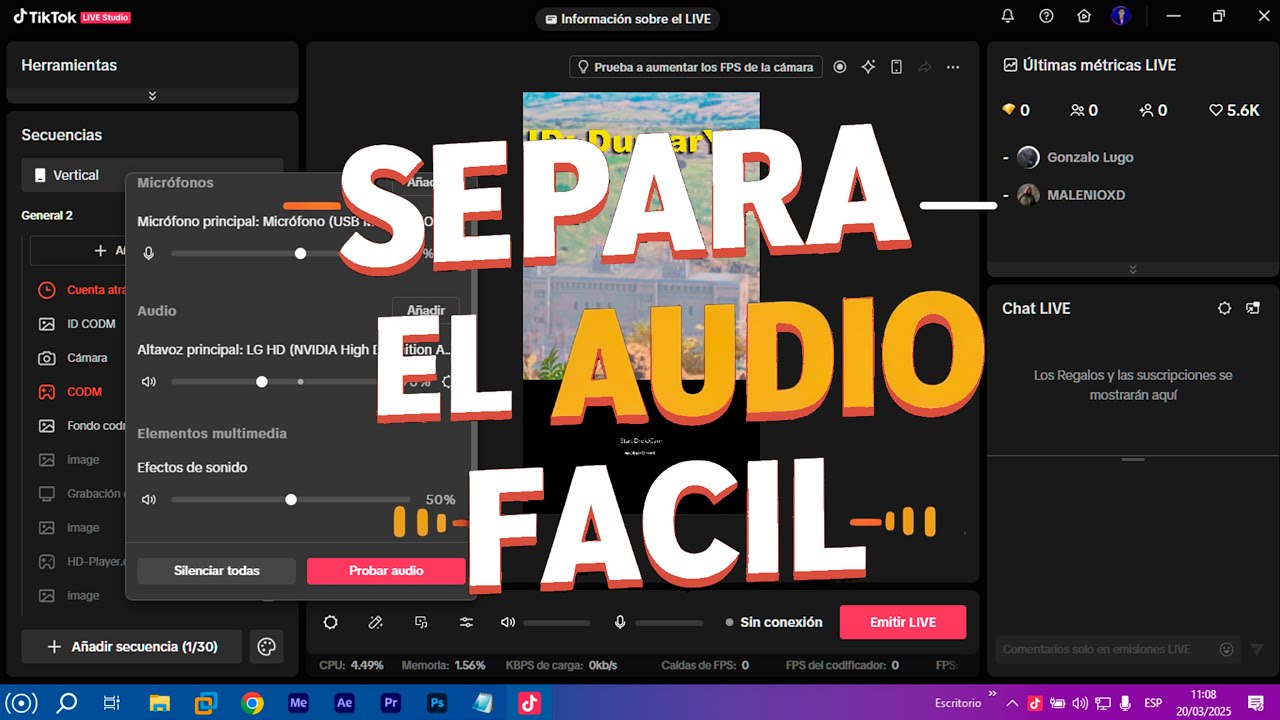Click viewer MALENIOXD
The width and height of the screenshot is (1280, 720).
1086,195
